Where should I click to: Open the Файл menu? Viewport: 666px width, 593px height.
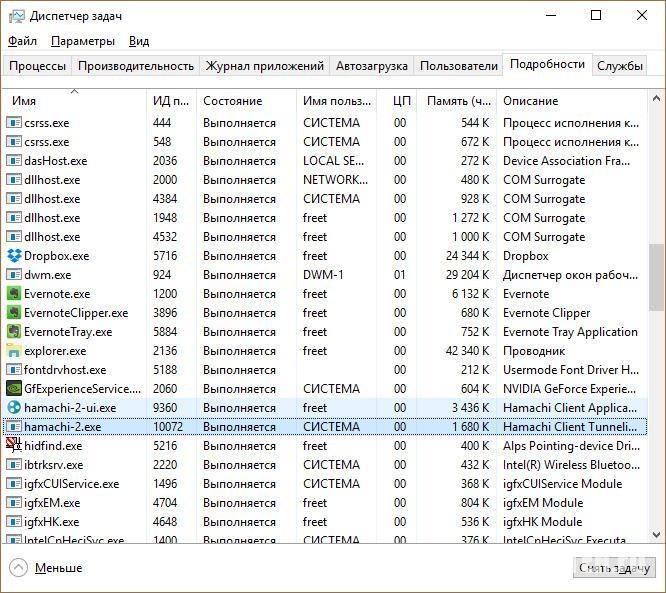point(23,41)
